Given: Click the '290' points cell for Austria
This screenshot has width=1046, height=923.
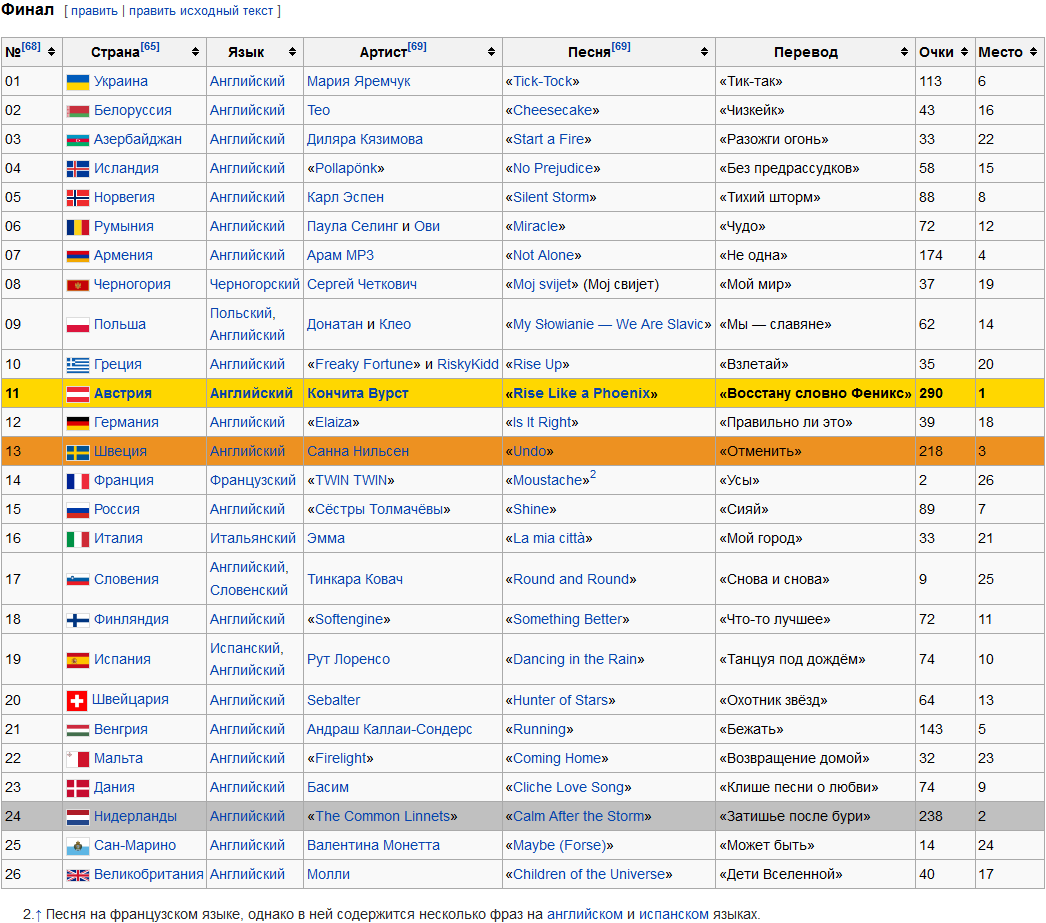Looking at the screenshot, I should click(945, 393).
